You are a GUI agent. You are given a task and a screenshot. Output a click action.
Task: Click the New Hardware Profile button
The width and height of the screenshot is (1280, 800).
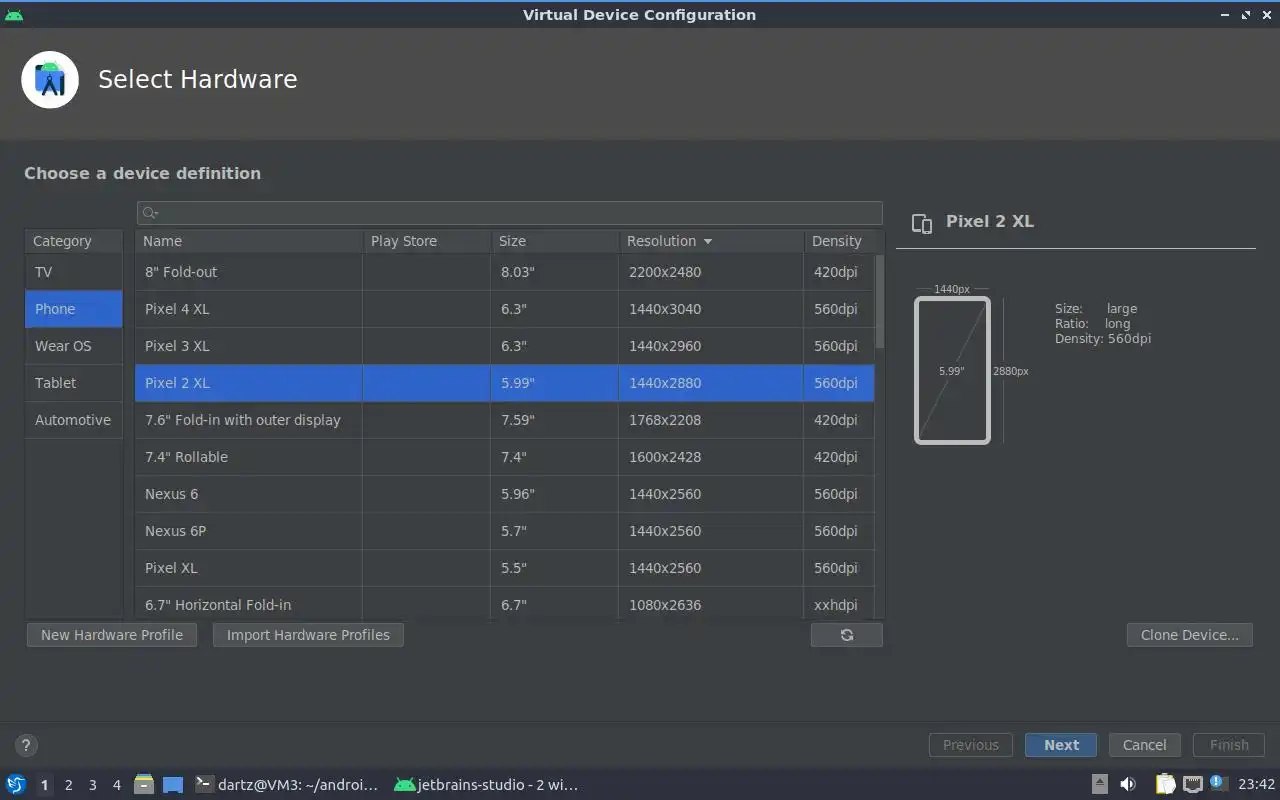click(112, 635)
